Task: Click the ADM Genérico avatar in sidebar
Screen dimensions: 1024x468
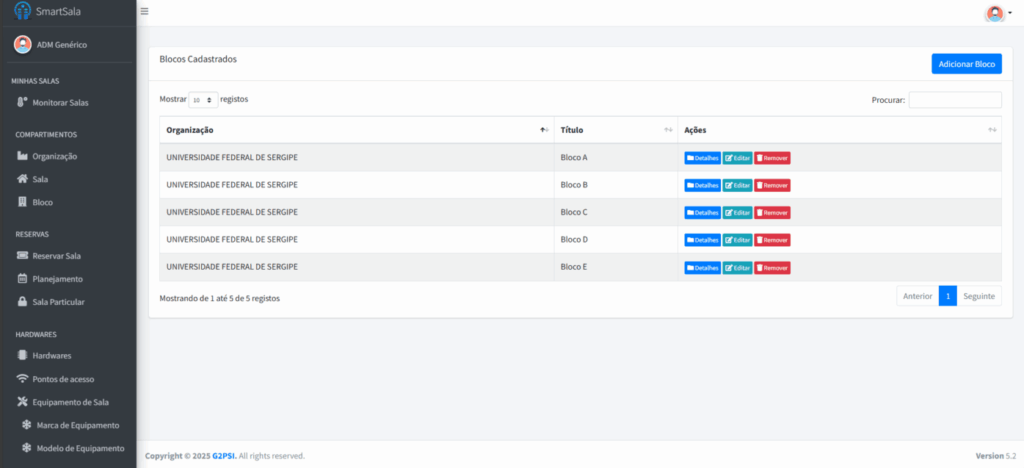Action: point(22,44)
